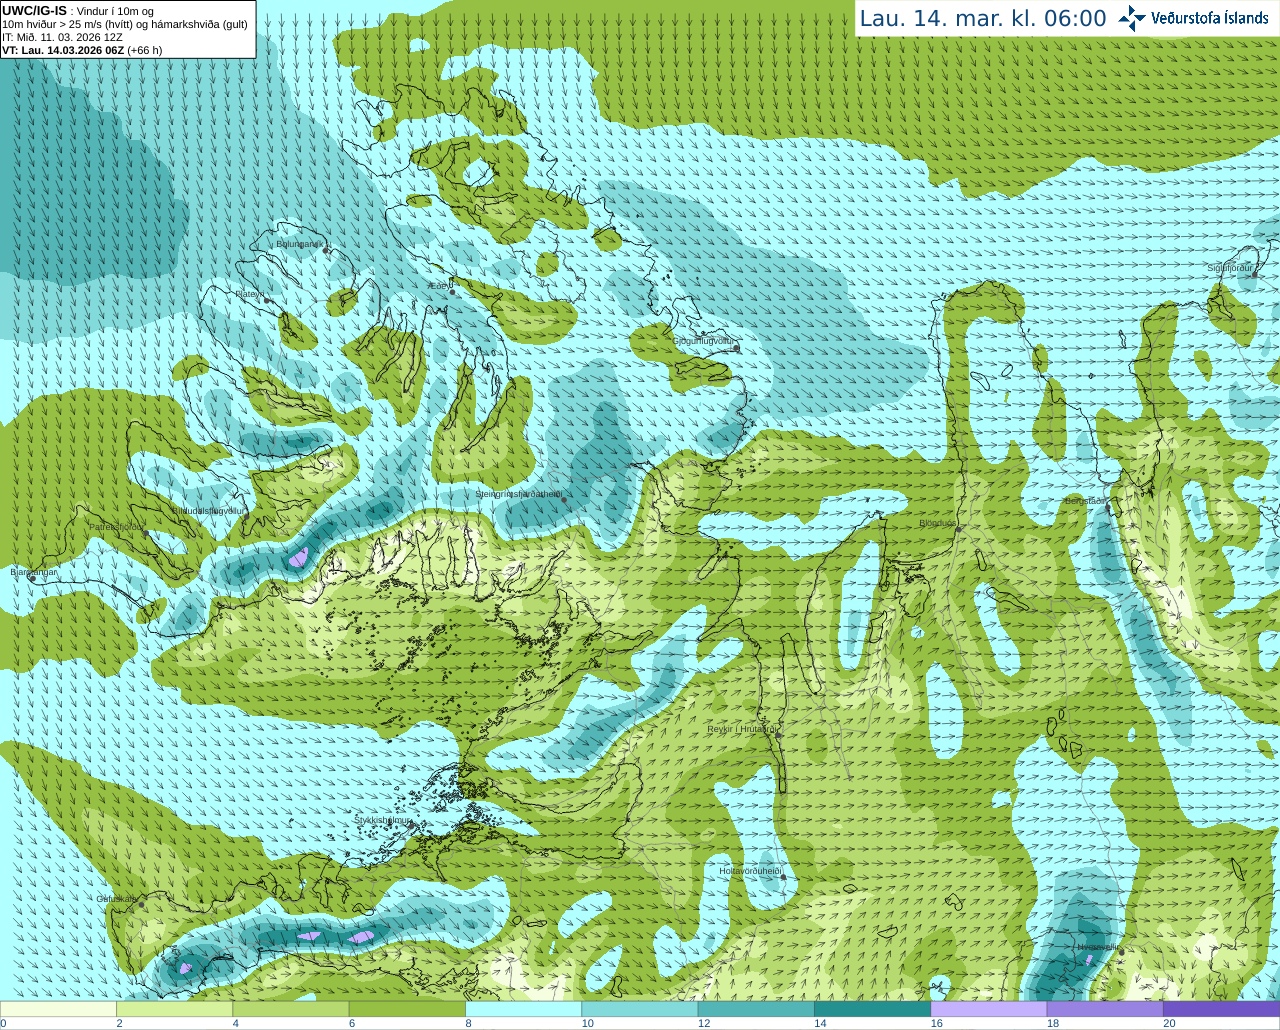The height and width of the screenshot is (1030, 1280).
Task: Click the Stykkishólmur station label
Action: [x=383, y=820]
